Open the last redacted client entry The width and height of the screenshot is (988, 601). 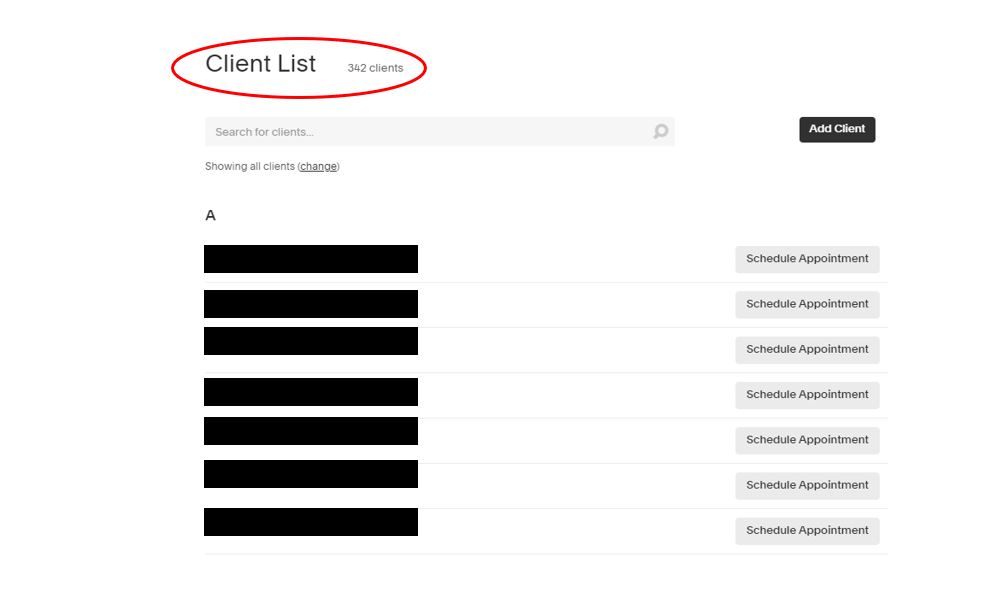(311, 522)
